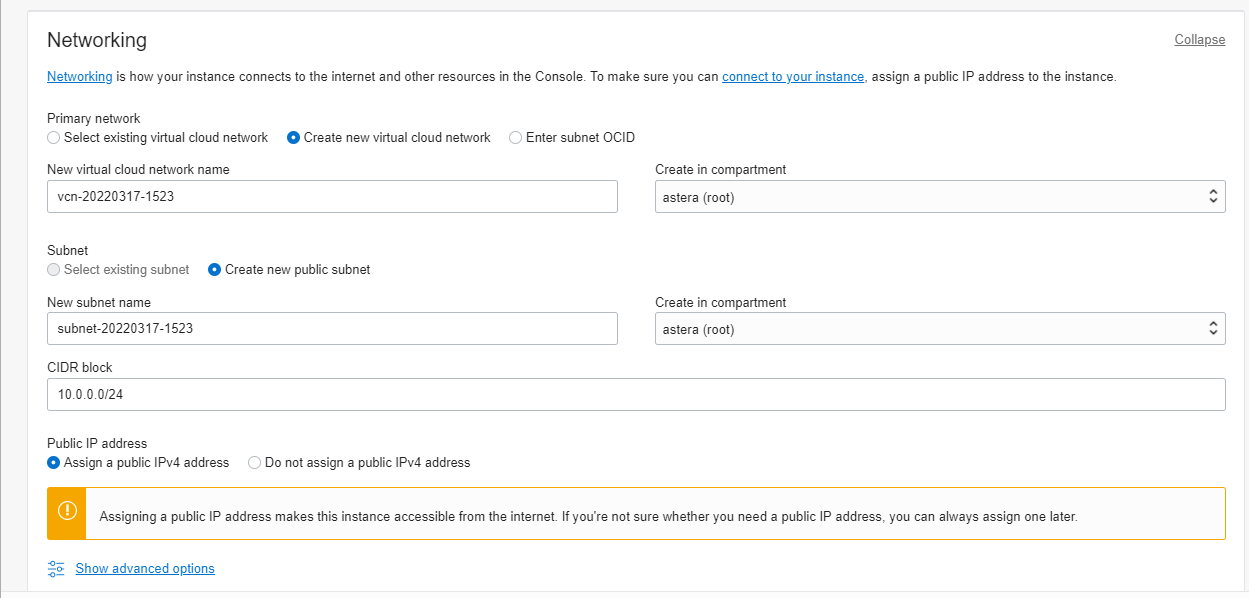Collapse the Networking section

coord(1199,40)
